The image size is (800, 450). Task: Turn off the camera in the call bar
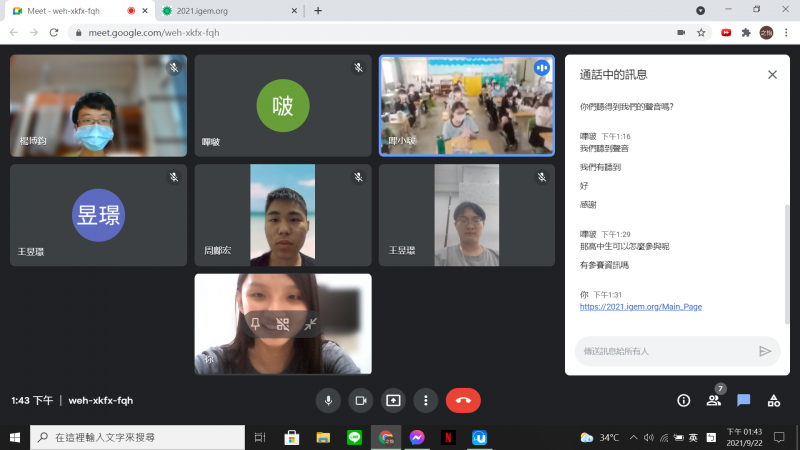pyautogui.click(x=360, y=400)
